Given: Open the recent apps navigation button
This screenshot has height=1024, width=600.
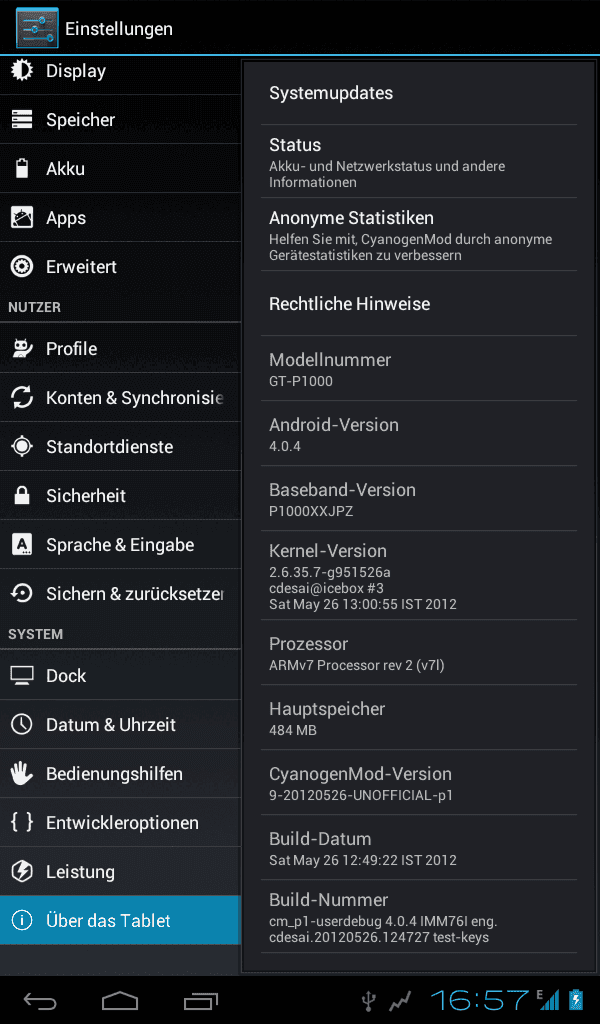Looking at the screenshot, I should [200, 1000].
